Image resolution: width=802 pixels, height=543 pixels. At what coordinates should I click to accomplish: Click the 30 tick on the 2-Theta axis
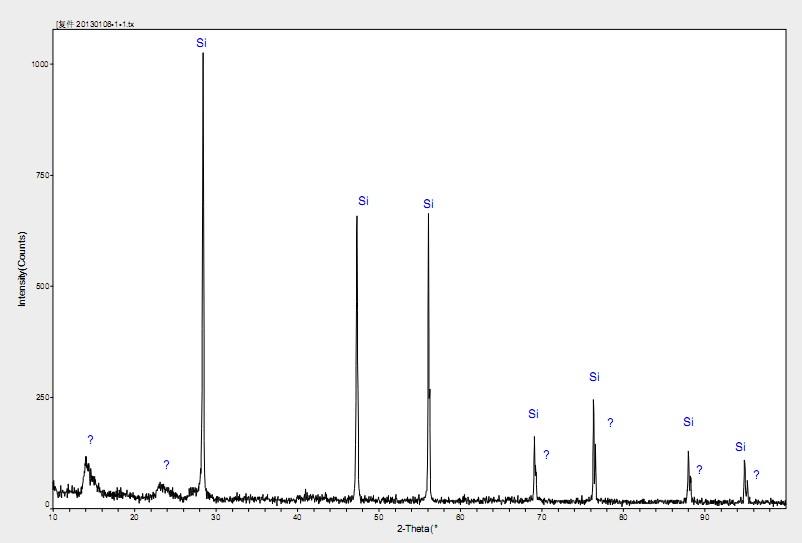[216, 517]
